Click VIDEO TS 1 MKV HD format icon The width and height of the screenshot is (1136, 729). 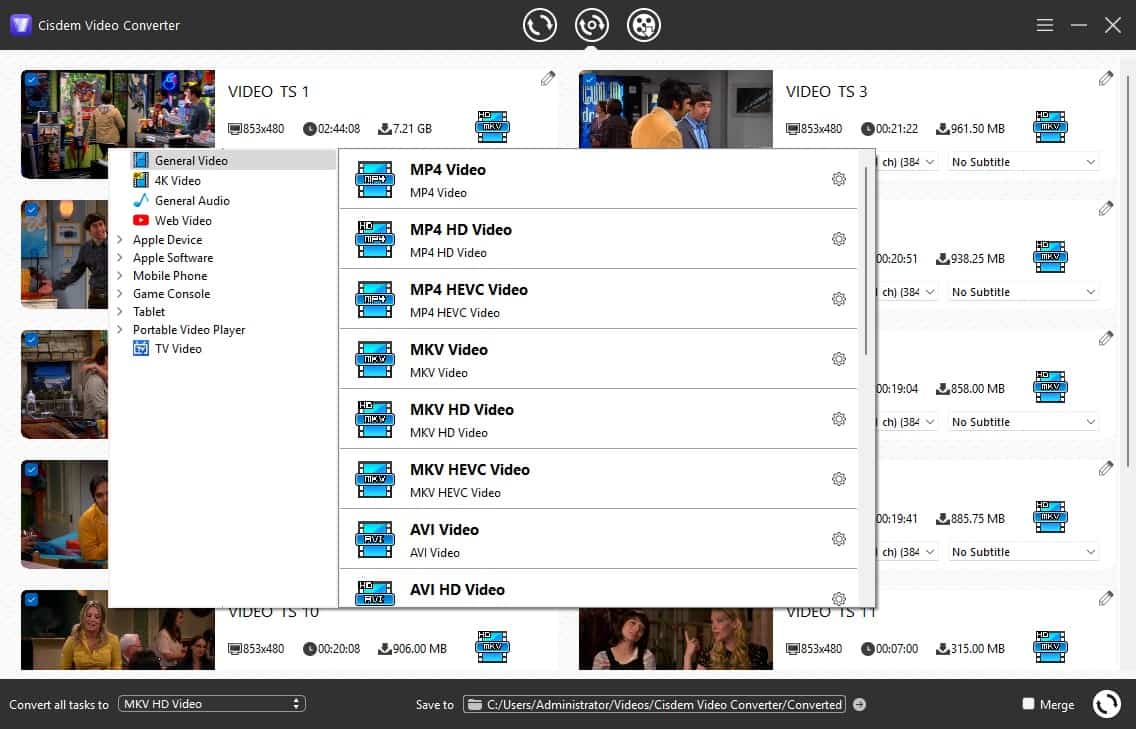coord(493,127)
